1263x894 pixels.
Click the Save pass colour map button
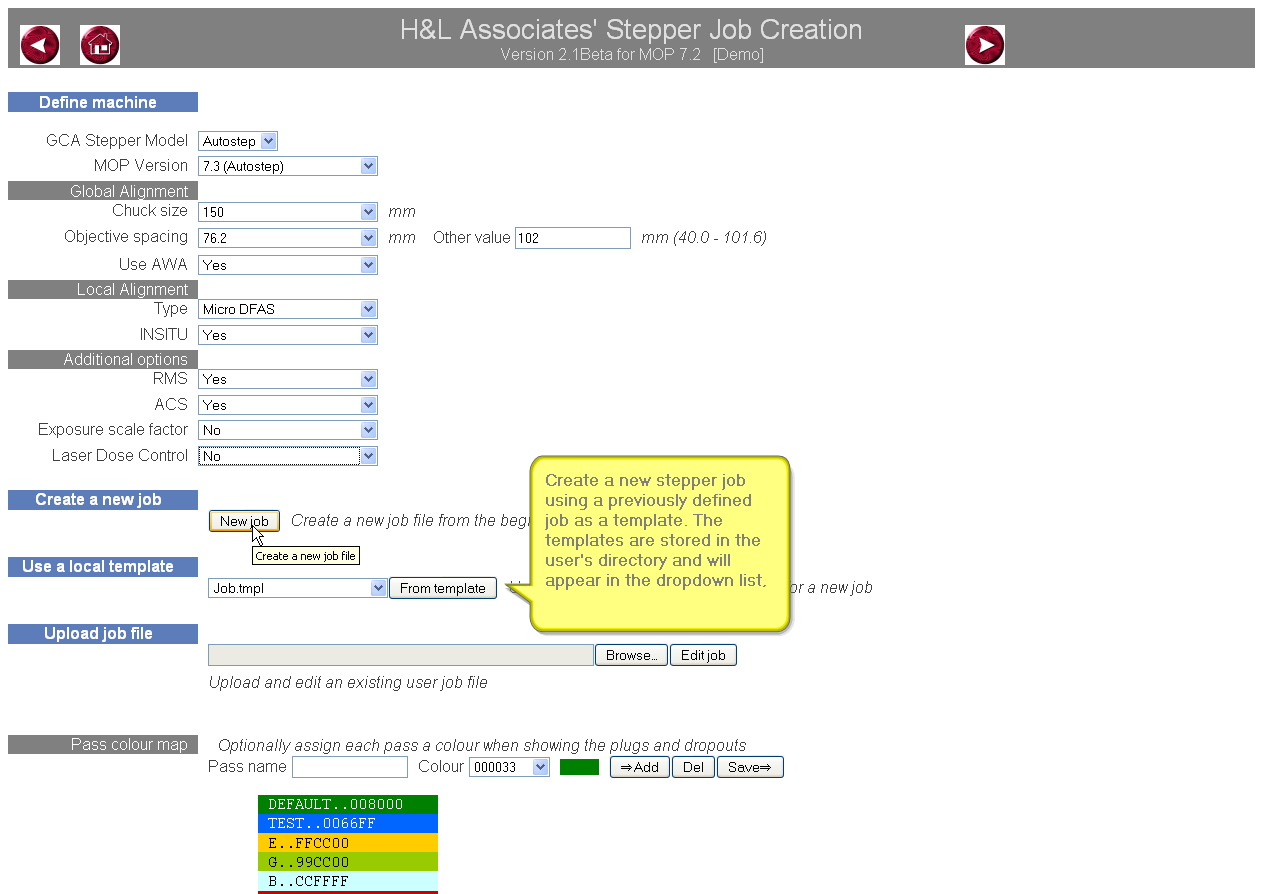(750, 767)
